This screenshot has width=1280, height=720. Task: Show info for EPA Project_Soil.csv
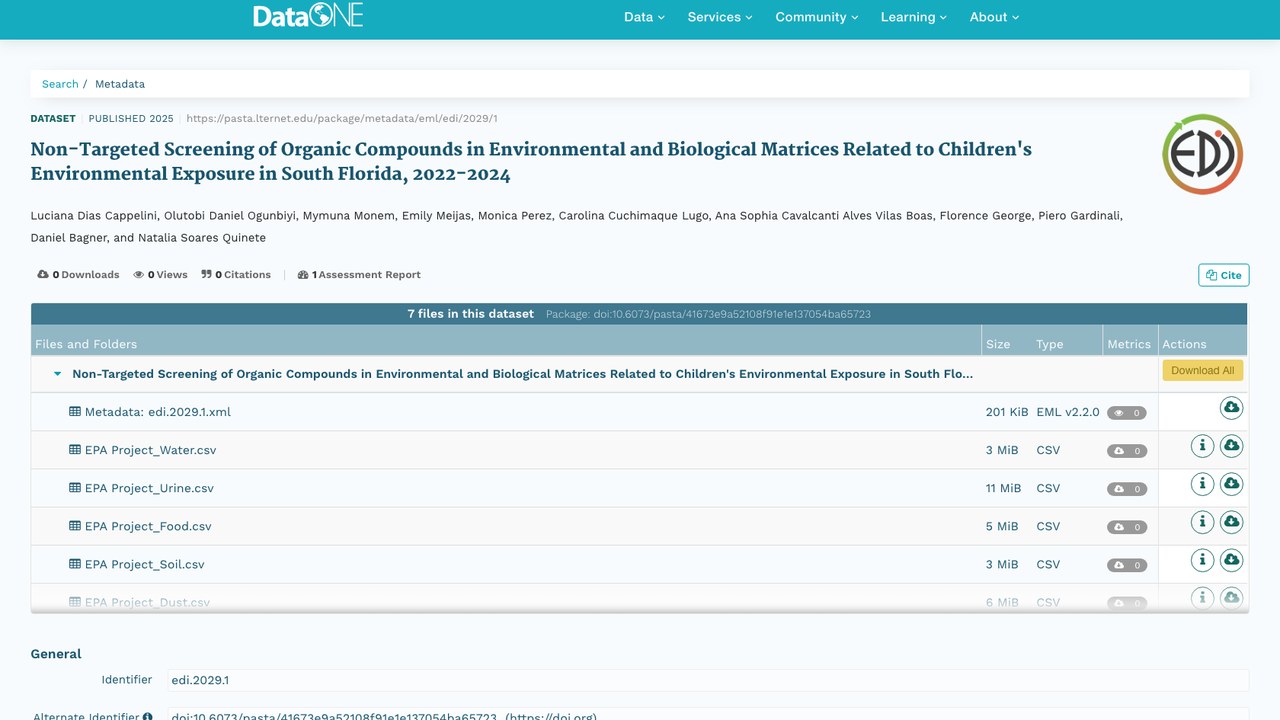pyautogui.click(x=1202, y=560)
